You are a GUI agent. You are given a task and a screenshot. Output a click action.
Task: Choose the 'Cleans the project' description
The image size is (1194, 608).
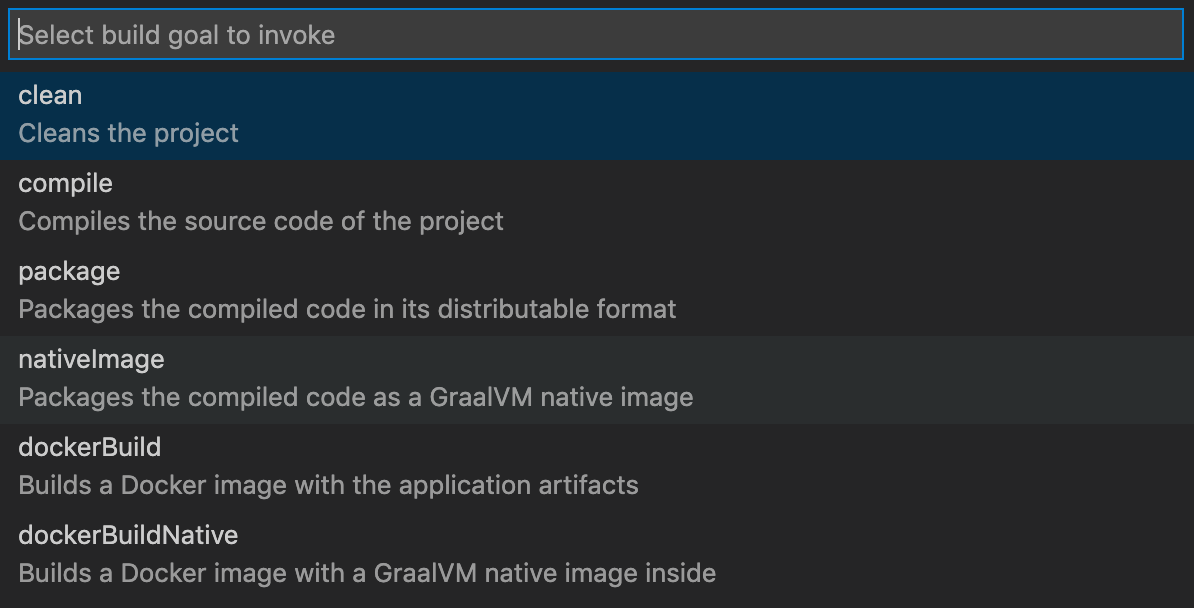(129, 133)
